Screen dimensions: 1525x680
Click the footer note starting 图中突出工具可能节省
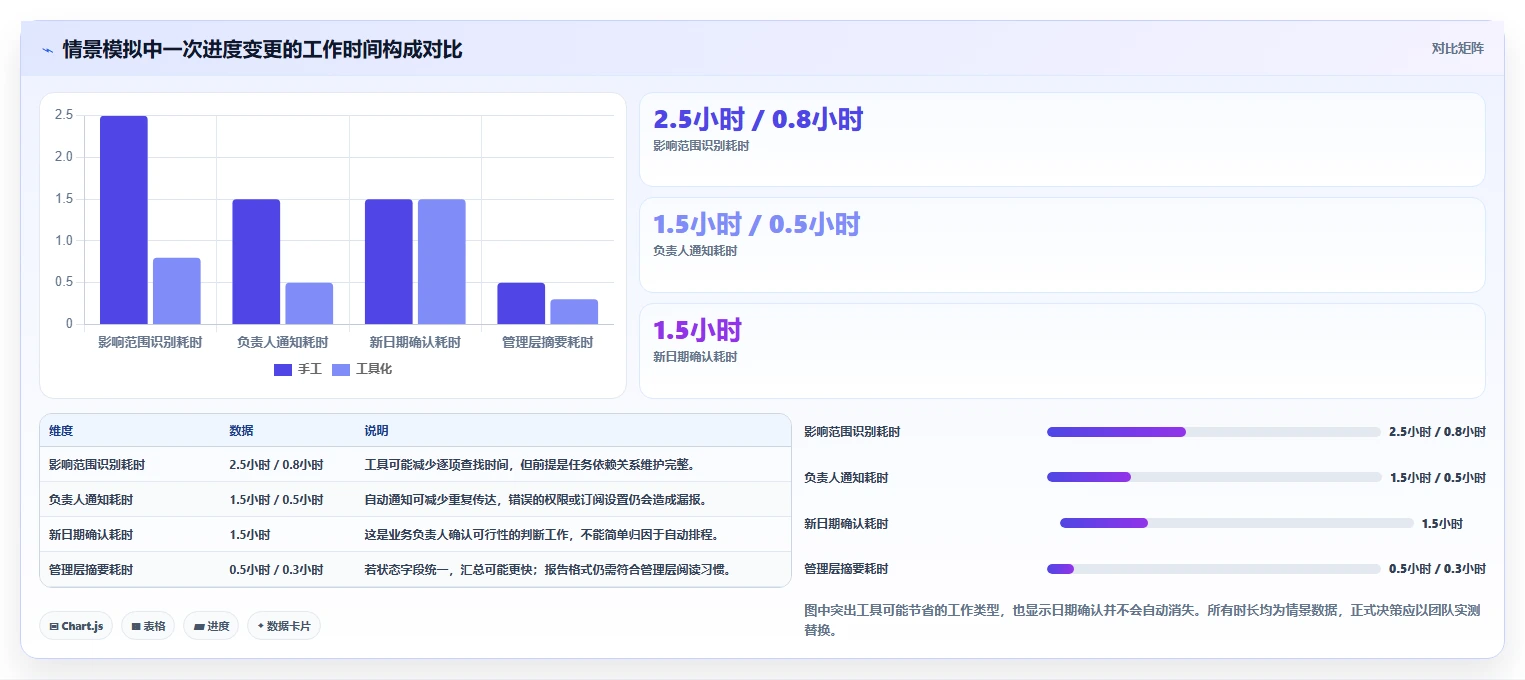(1144, 620)
